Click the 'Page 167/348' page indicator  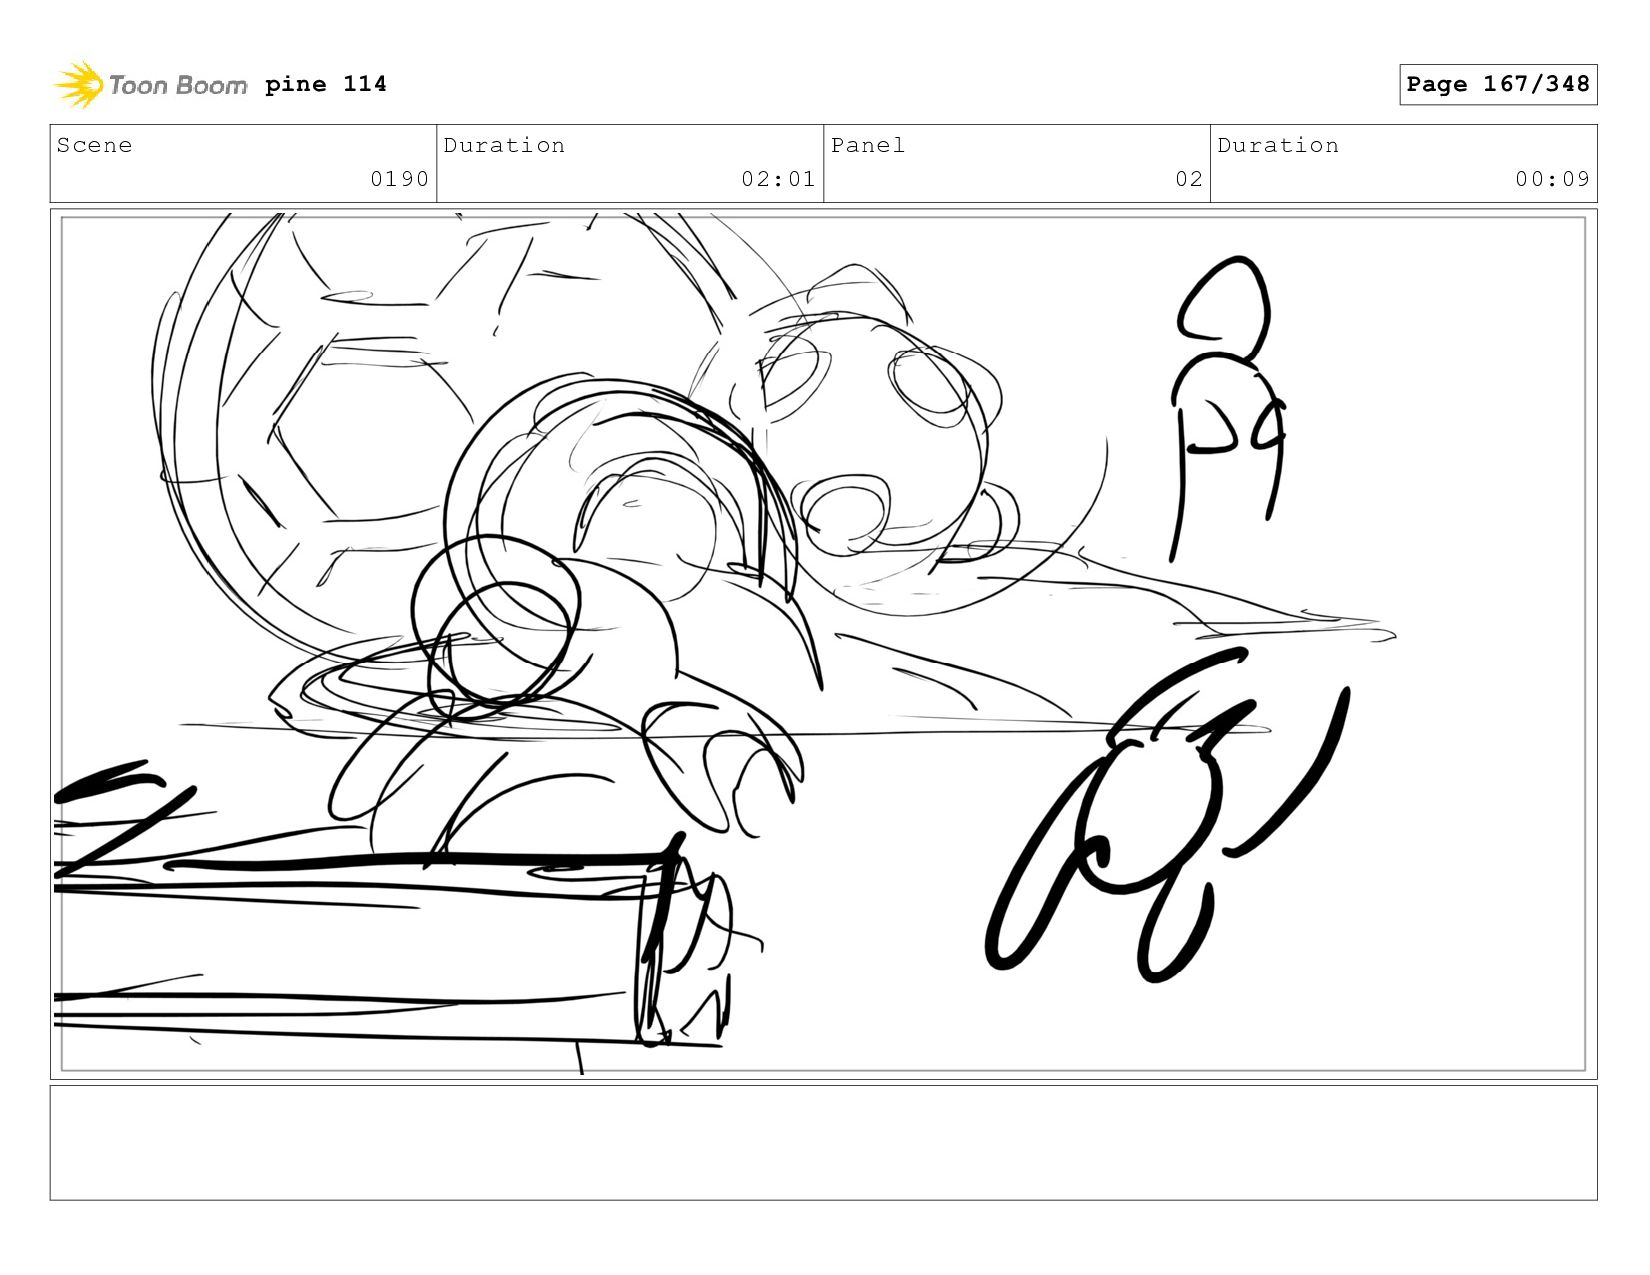(x=1498, y=84)
